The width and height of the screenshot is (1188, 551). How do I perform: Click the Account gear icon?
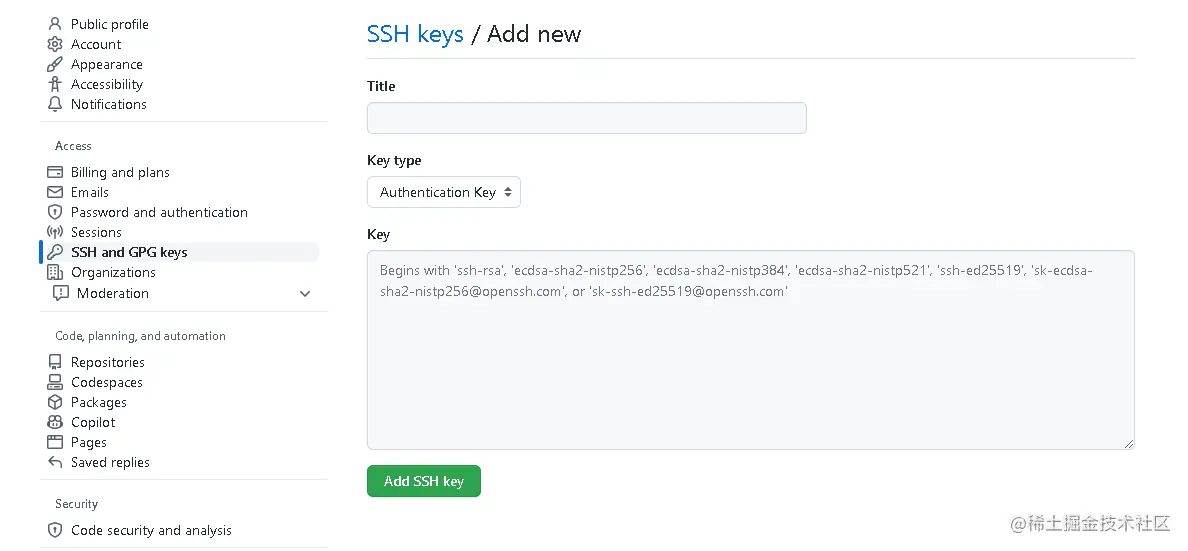click(55, 44)
